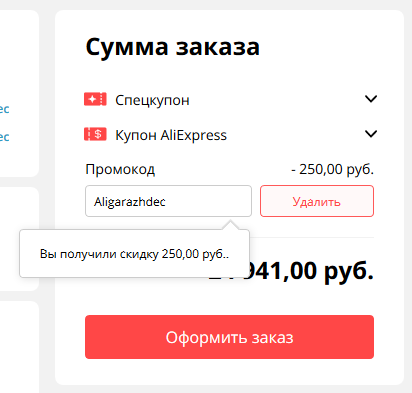Click the Сумма заказа heading

click(x=173, y=47)
